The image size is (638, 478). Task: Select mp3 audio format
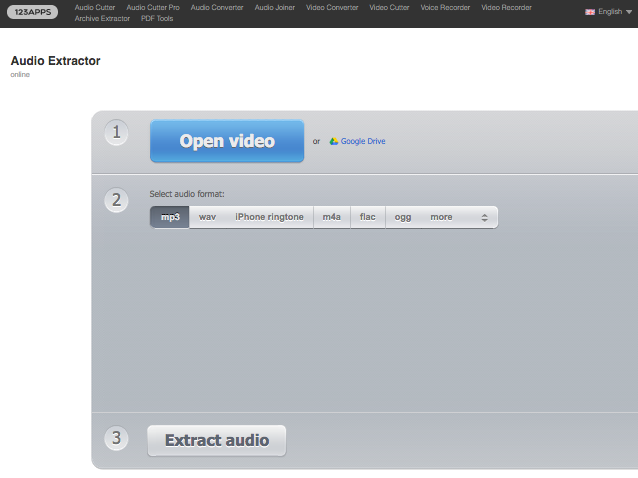[x=170, y=217]
